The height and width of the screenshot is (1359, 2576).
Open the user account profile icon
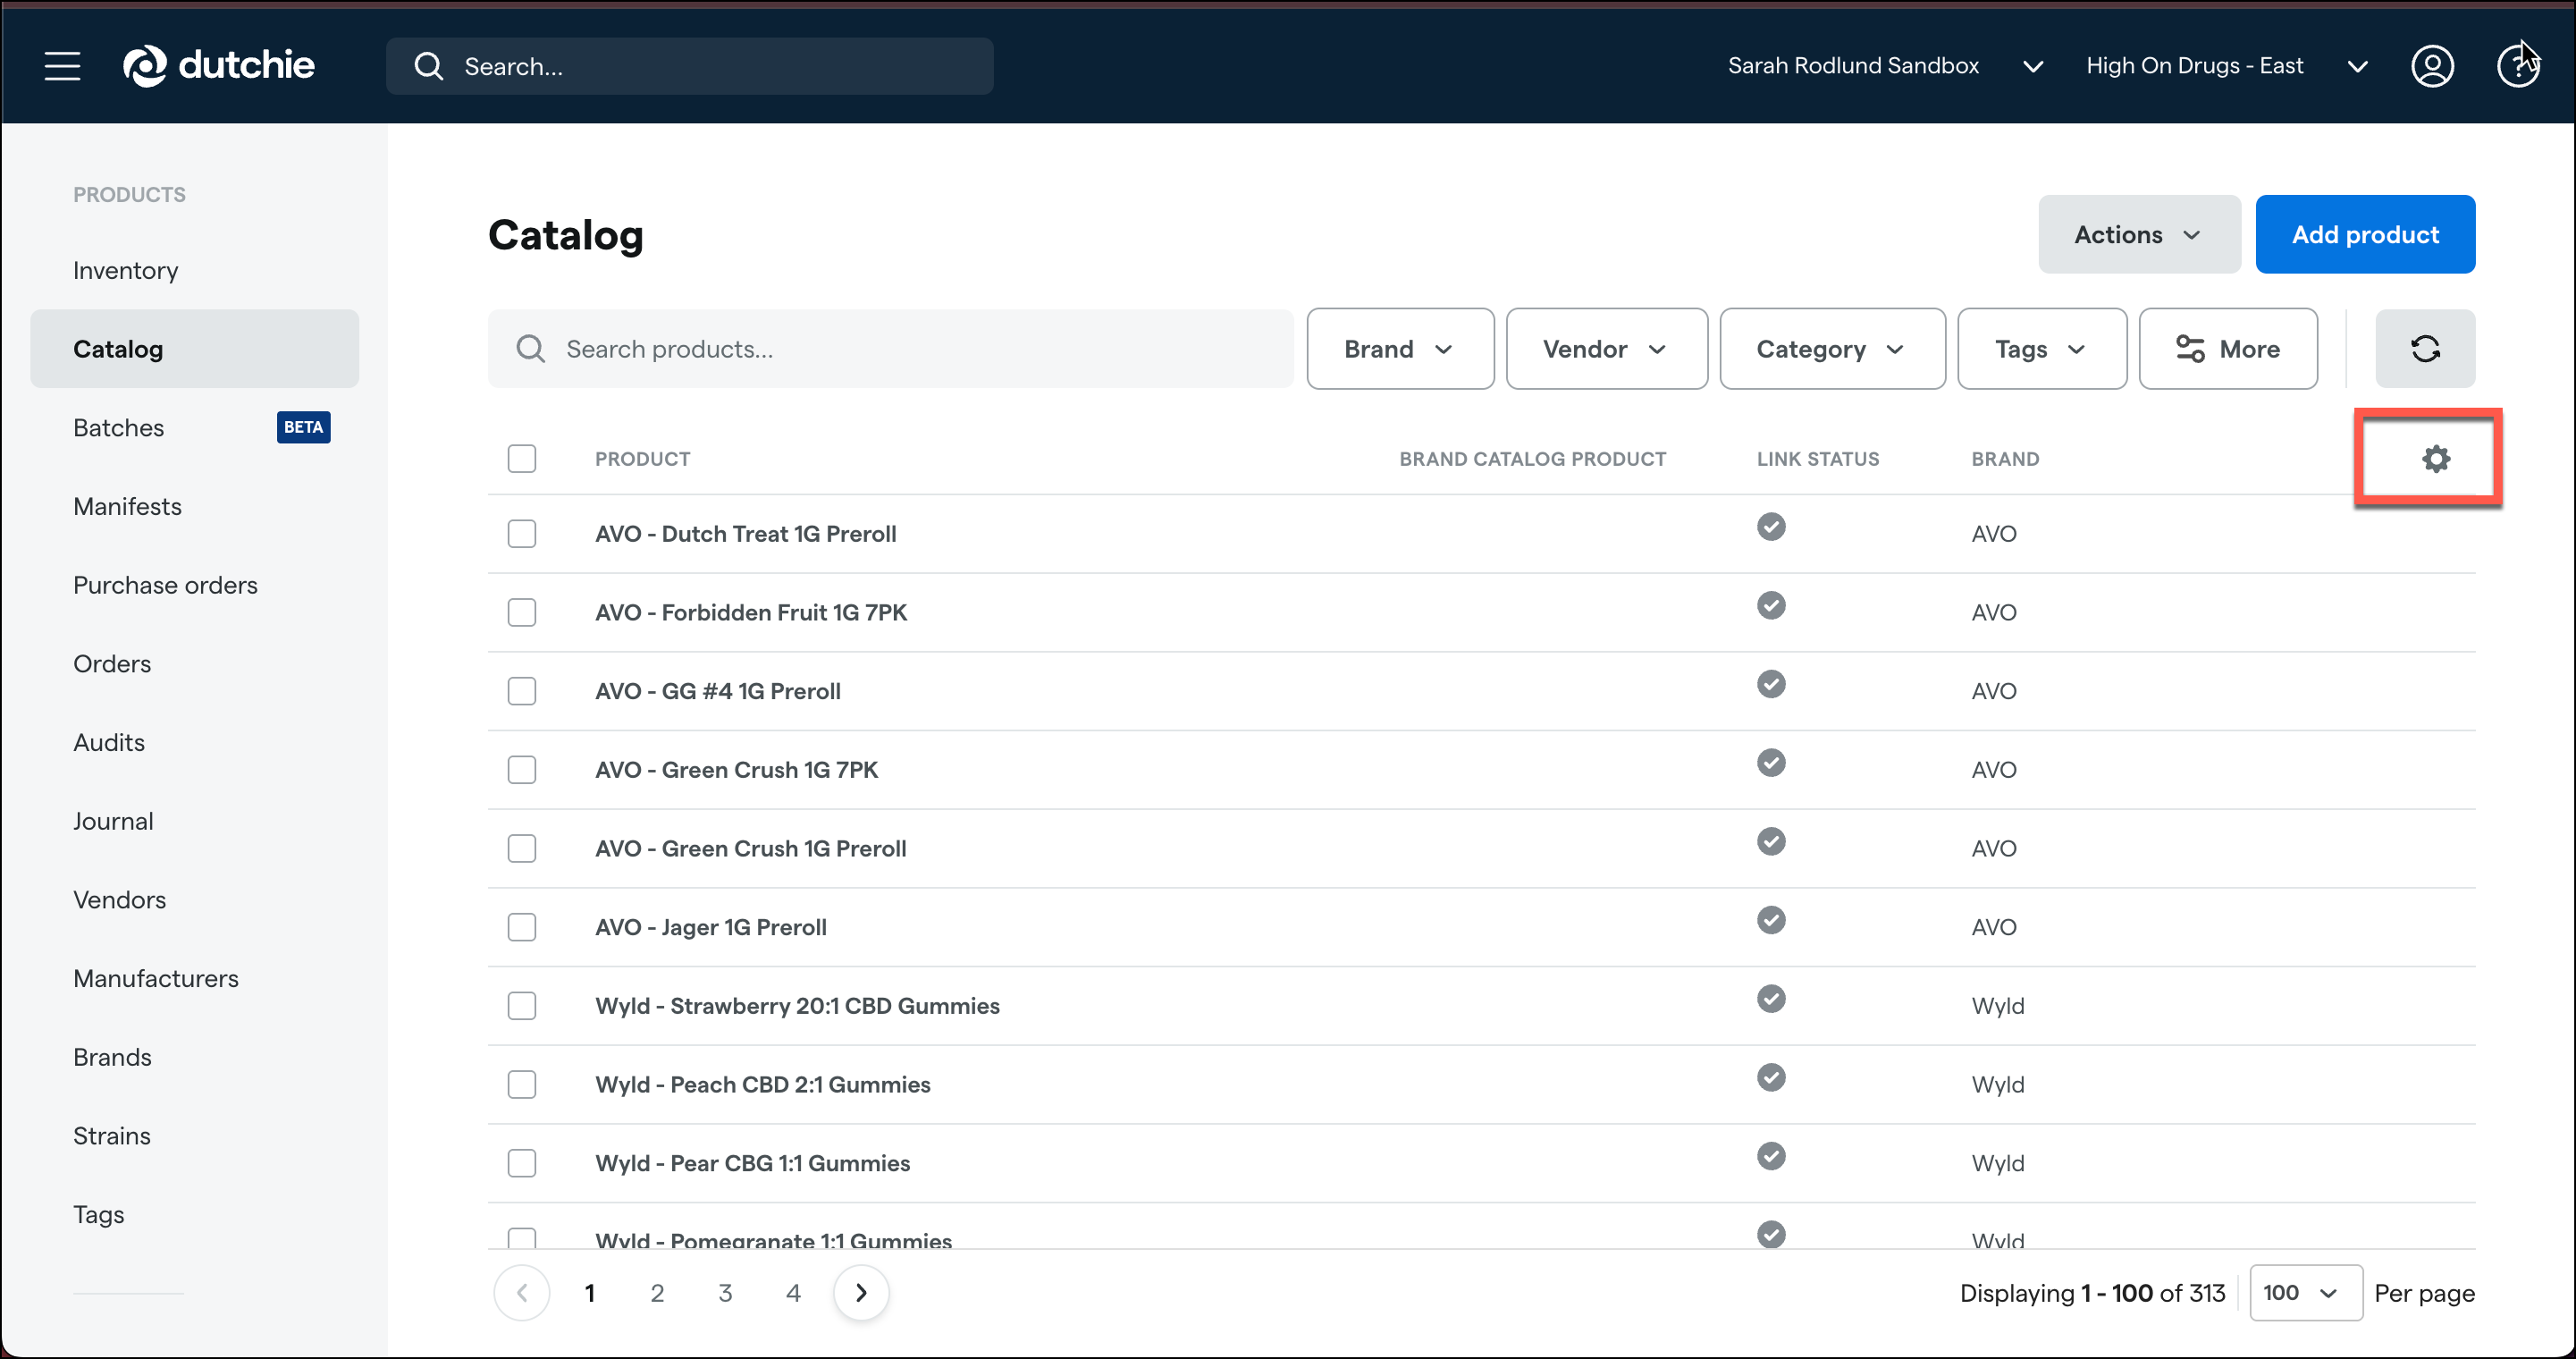[2432, 66]
